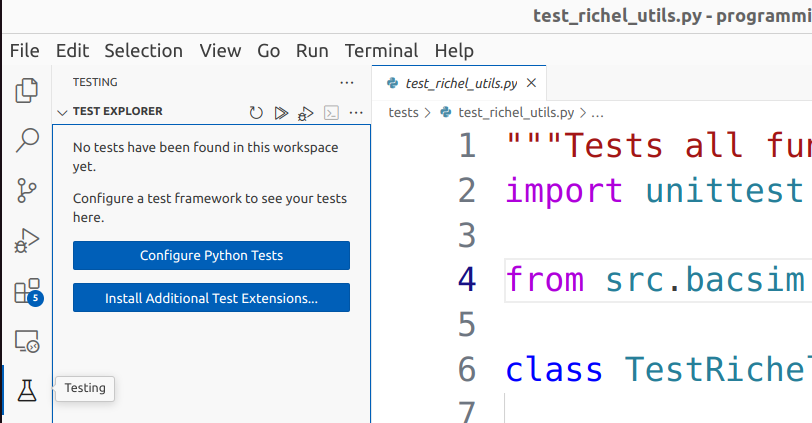Viewport: 812px width, 423px height.
Task: Open Testing panel views and more actions
Action: (347, 82)
